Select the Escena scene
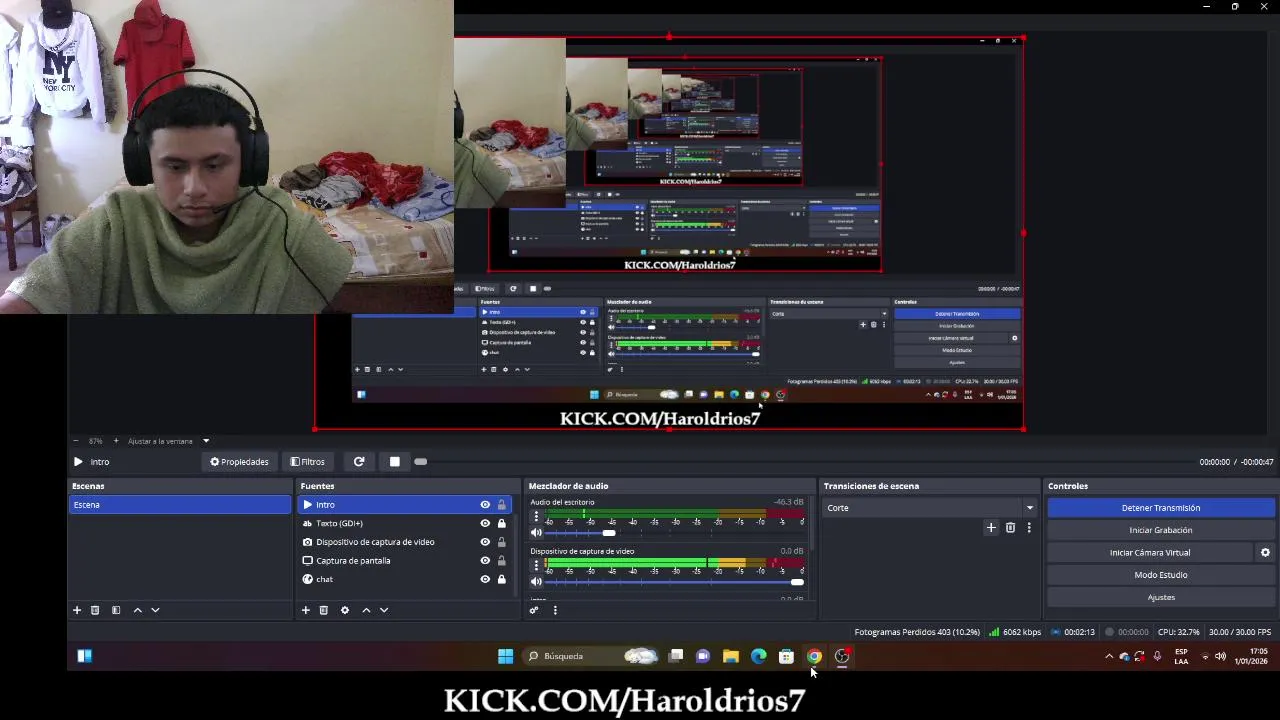1280x720 pixels. click(180, 505)
